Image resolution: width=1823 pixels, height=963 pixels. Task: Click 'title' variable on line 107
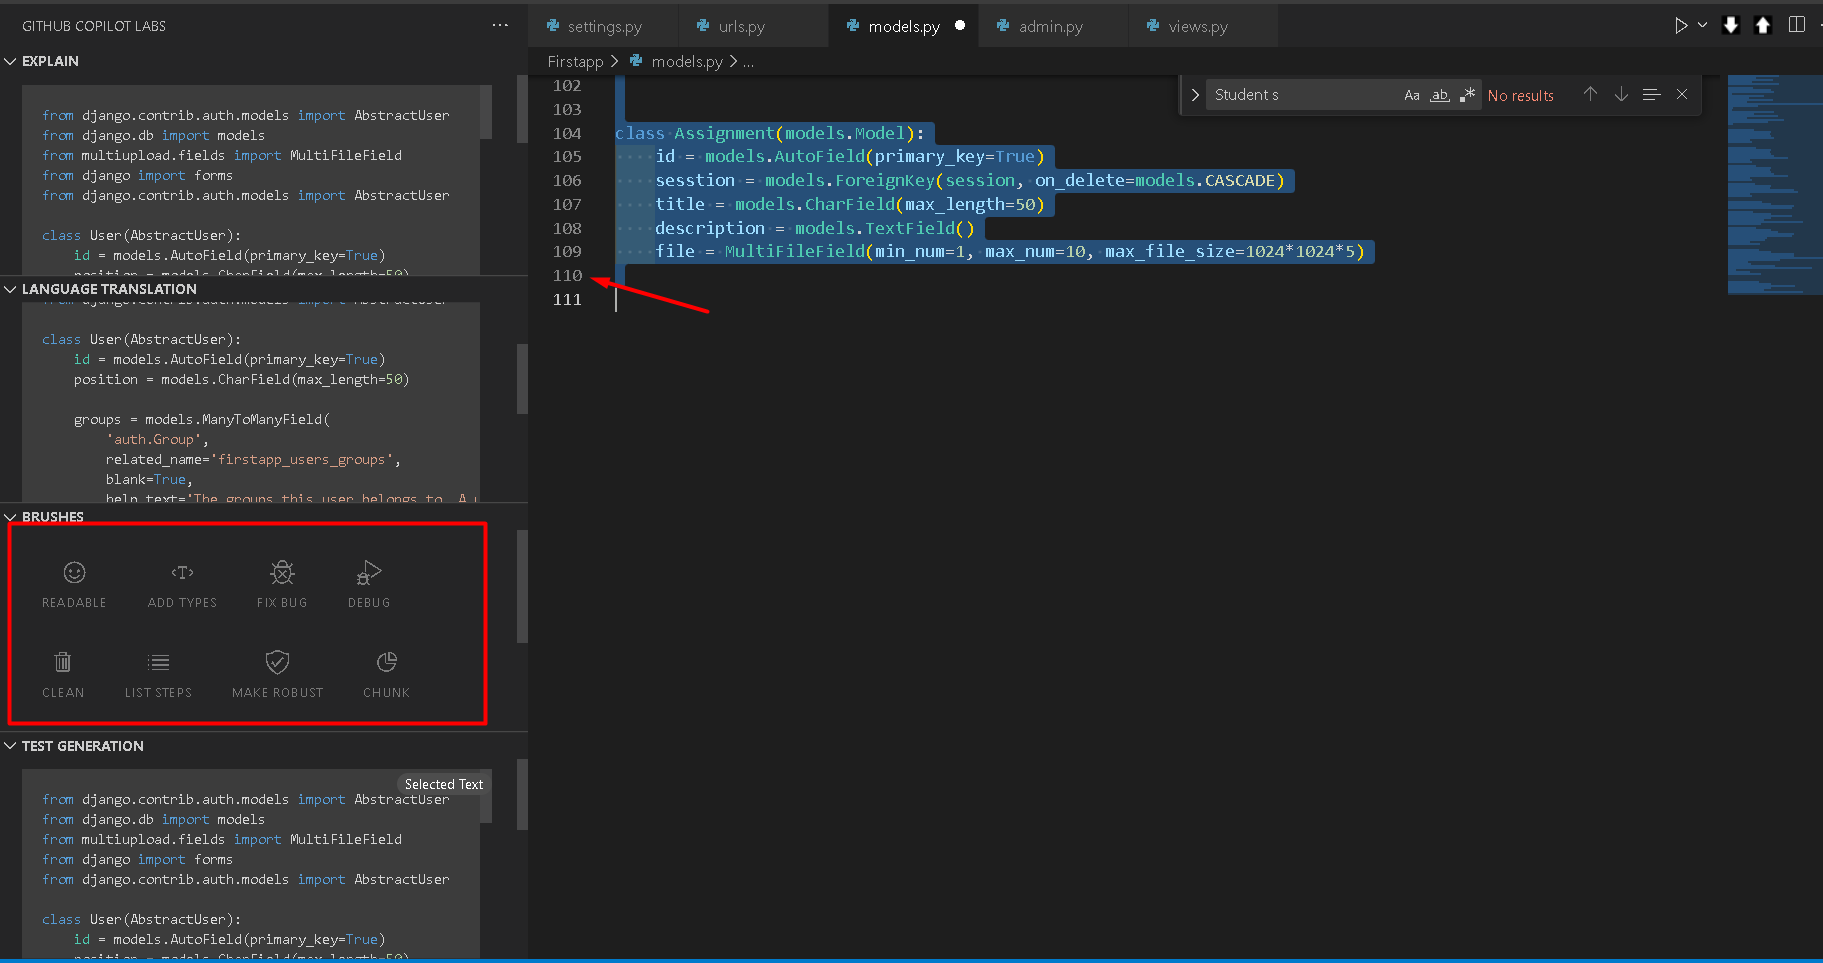click(680, 204)
